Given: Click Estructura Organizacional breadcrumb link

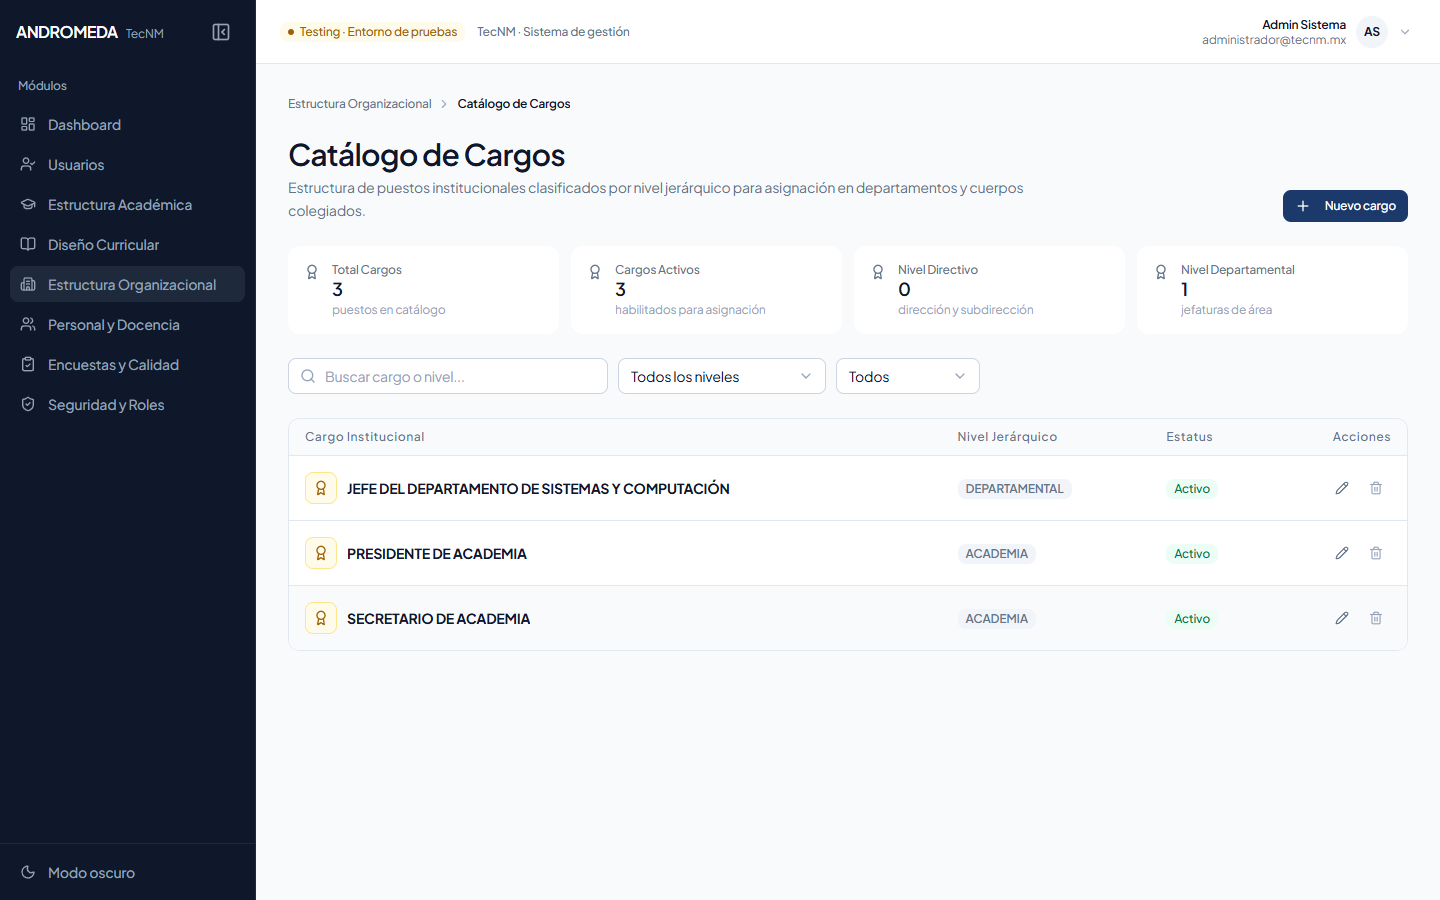Looking at the screenshot, I should 360,104.
